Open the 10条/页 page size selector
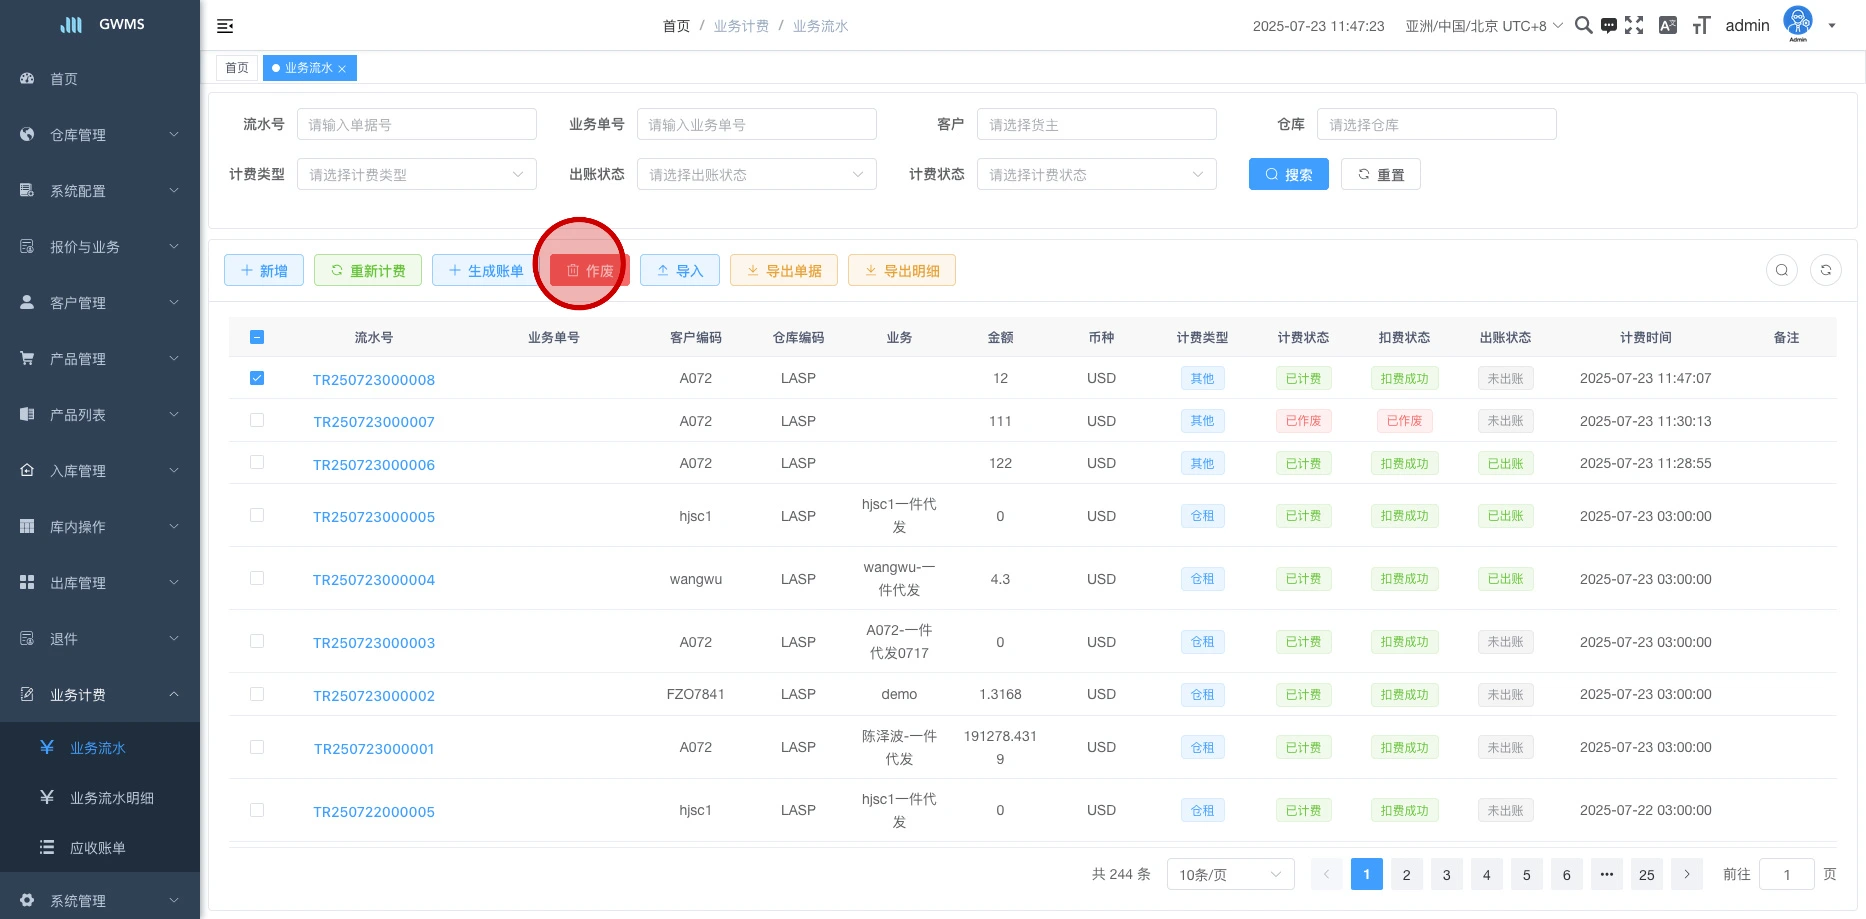The width and height of the screenshot is (1866, 919). pos(1229,875)
